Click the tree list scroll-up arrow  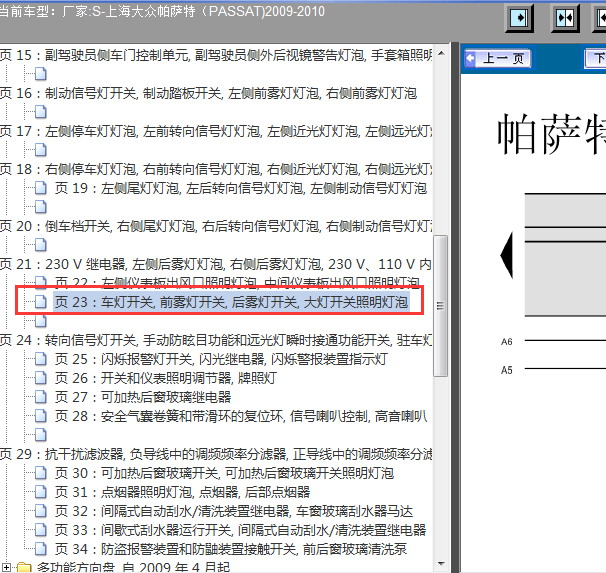click(441, 53)
